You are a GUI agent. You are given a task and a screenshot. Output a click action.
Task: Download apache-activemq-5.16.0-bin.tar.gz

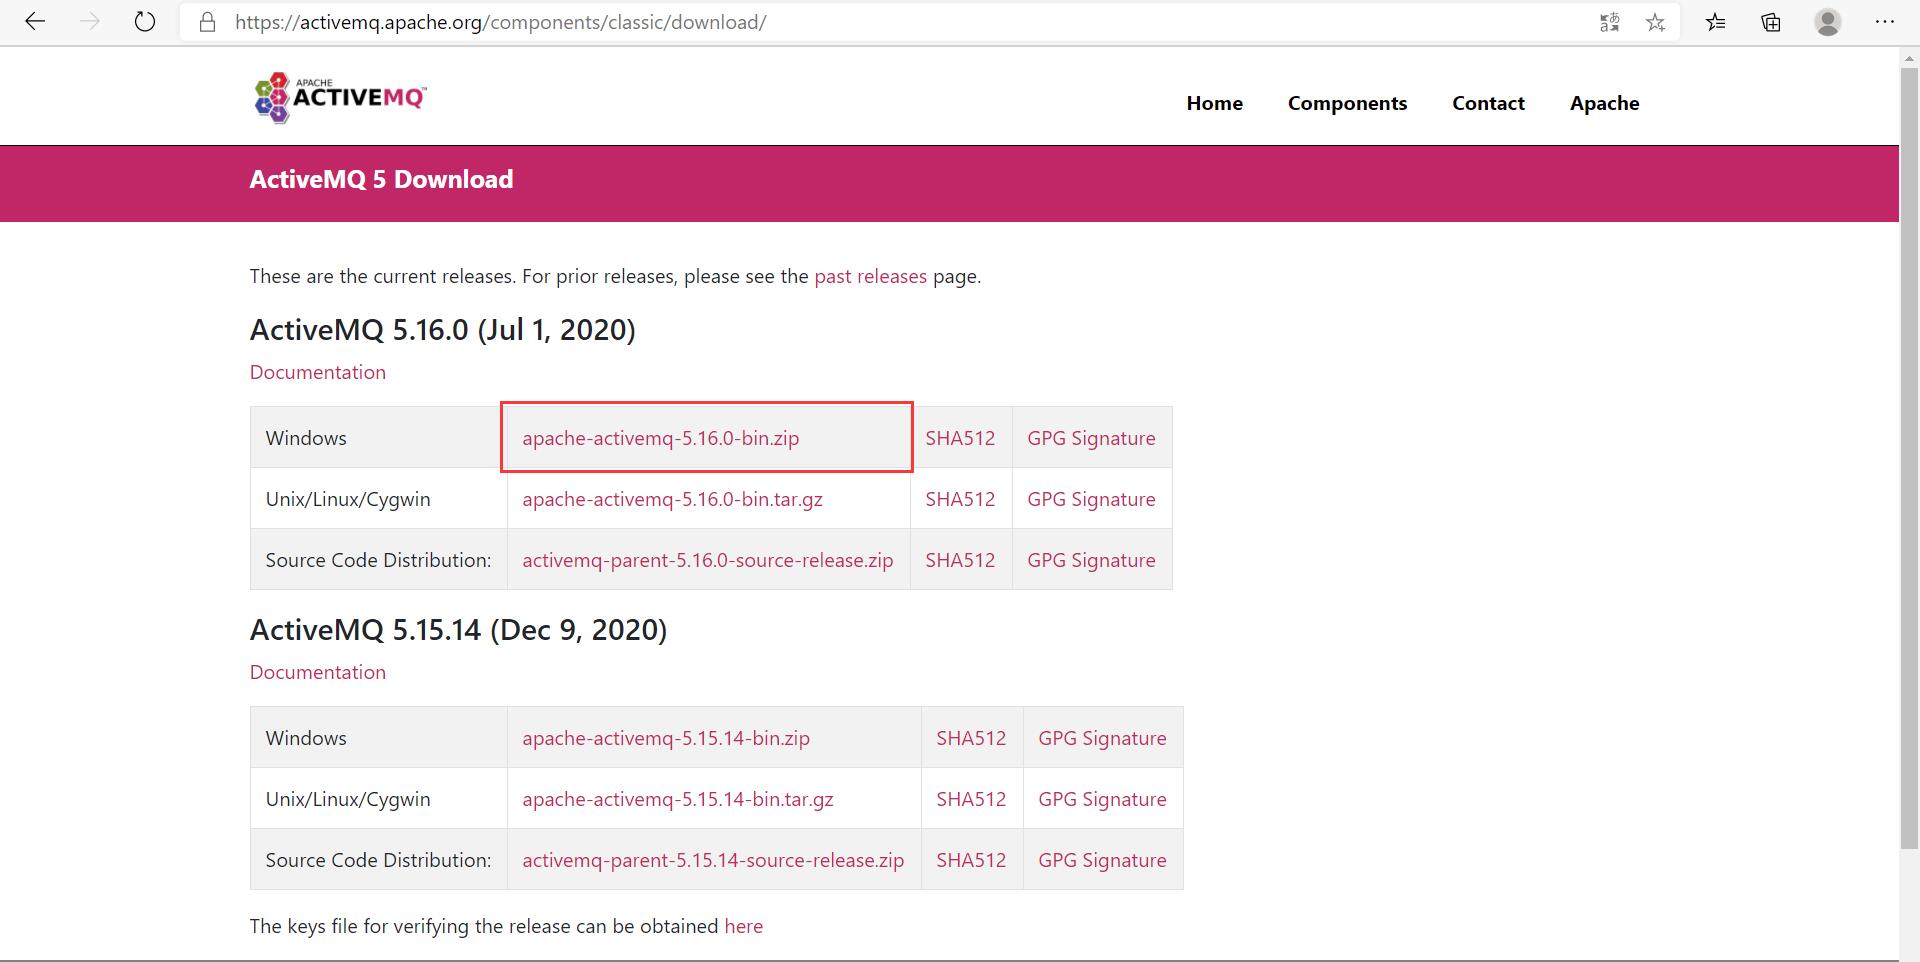pyautogui.click(x=672, y=499)
